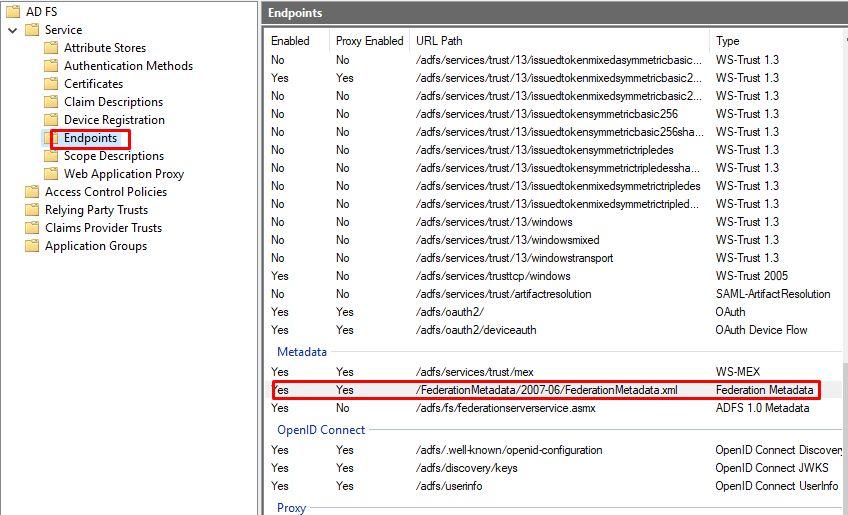848x515 pixels.
Task: Click the Relying Party Trusts folder icon
Action: (x=32, y=210)
